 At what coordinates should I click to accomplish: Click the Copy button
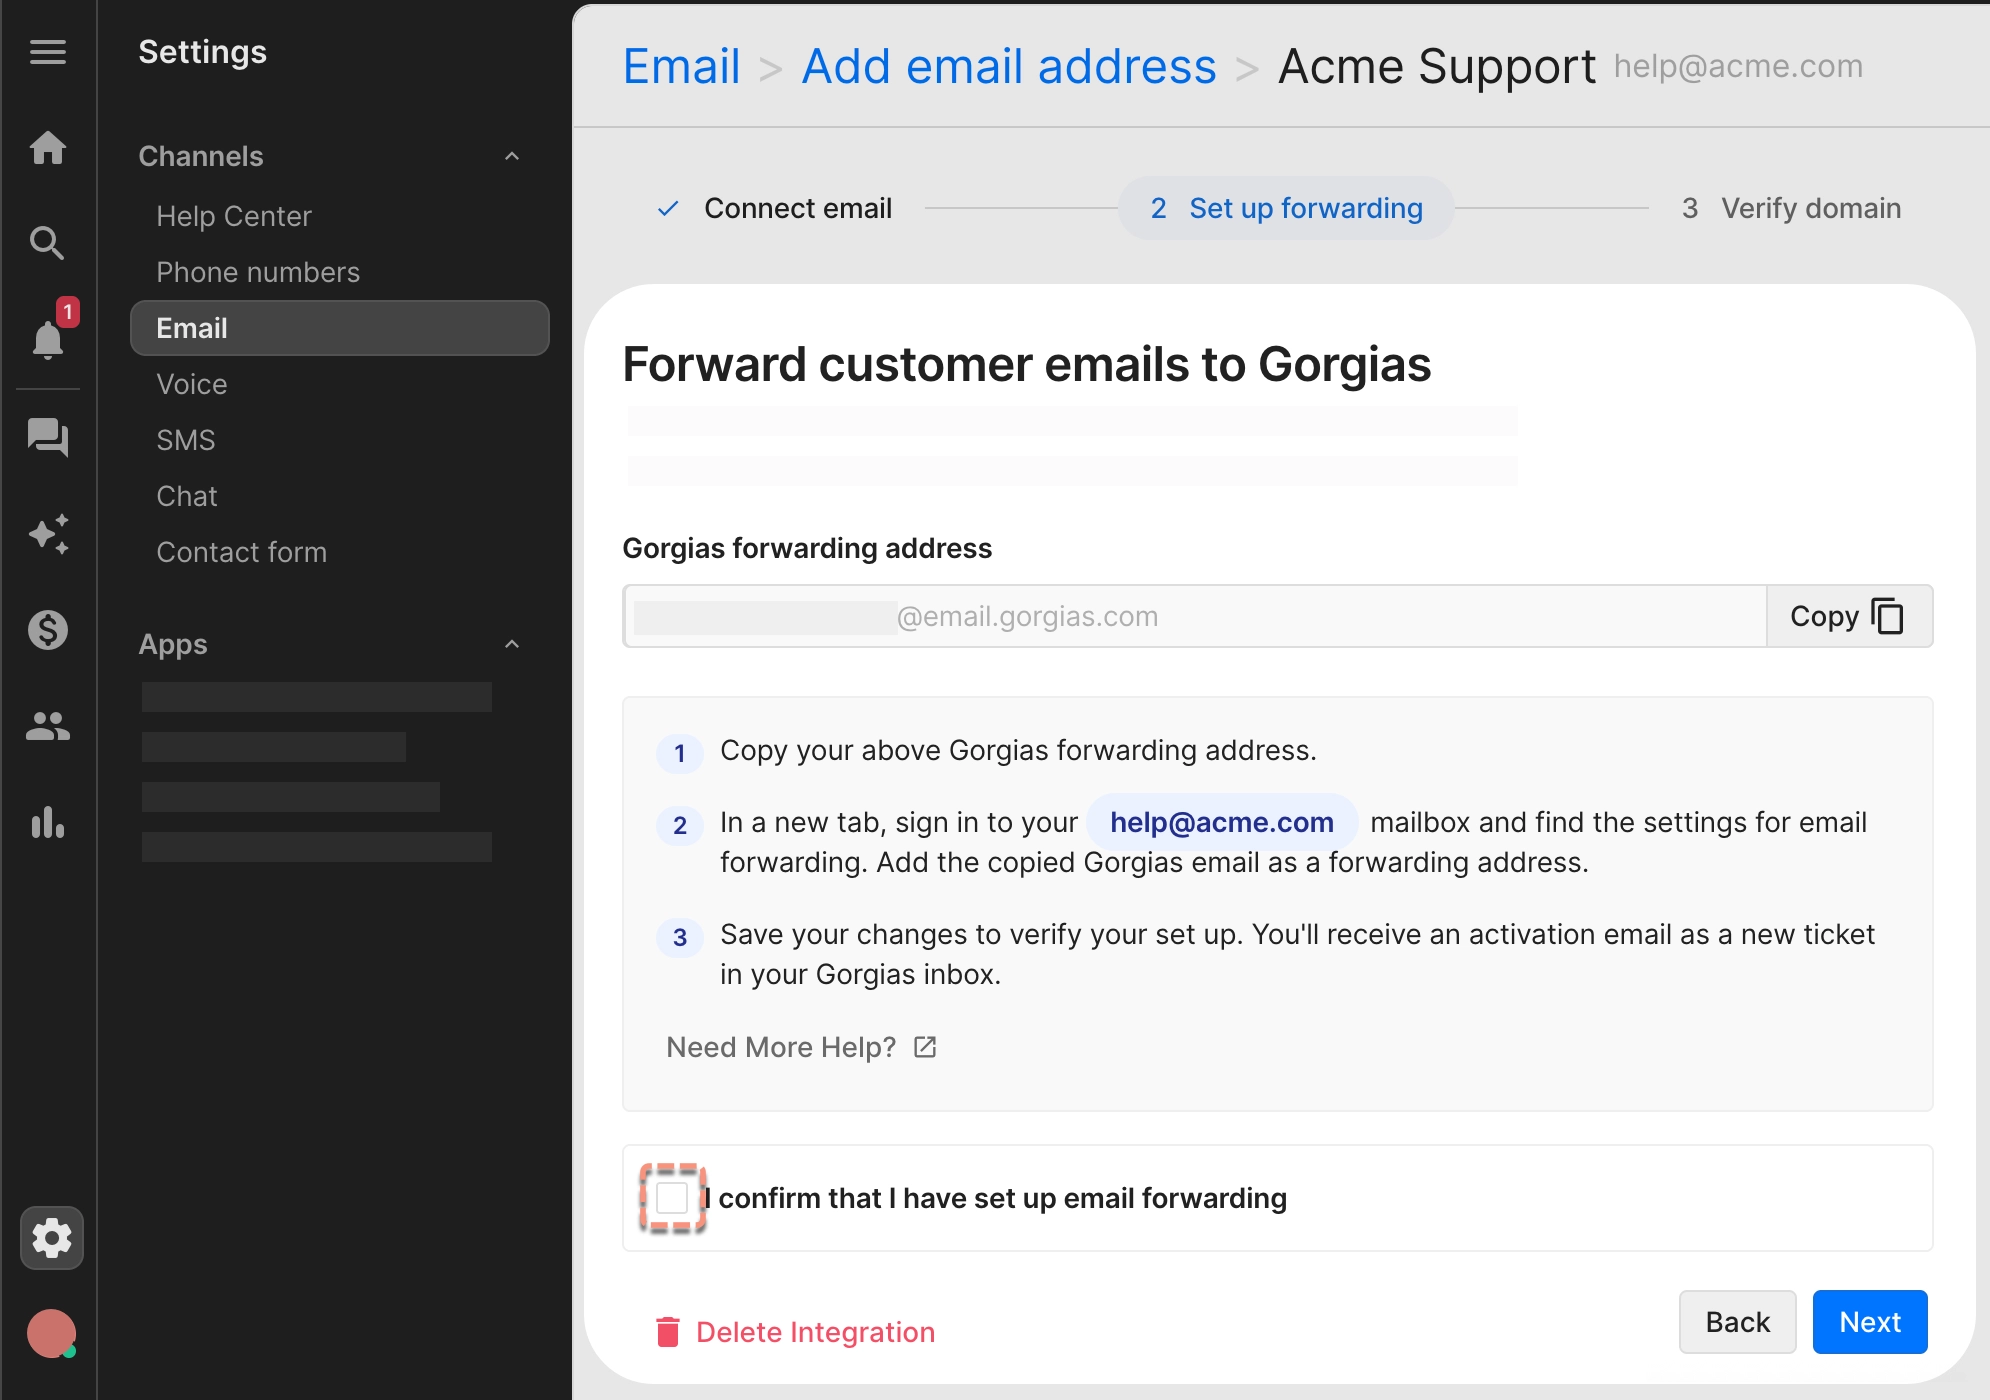(x=1849, y=616)
